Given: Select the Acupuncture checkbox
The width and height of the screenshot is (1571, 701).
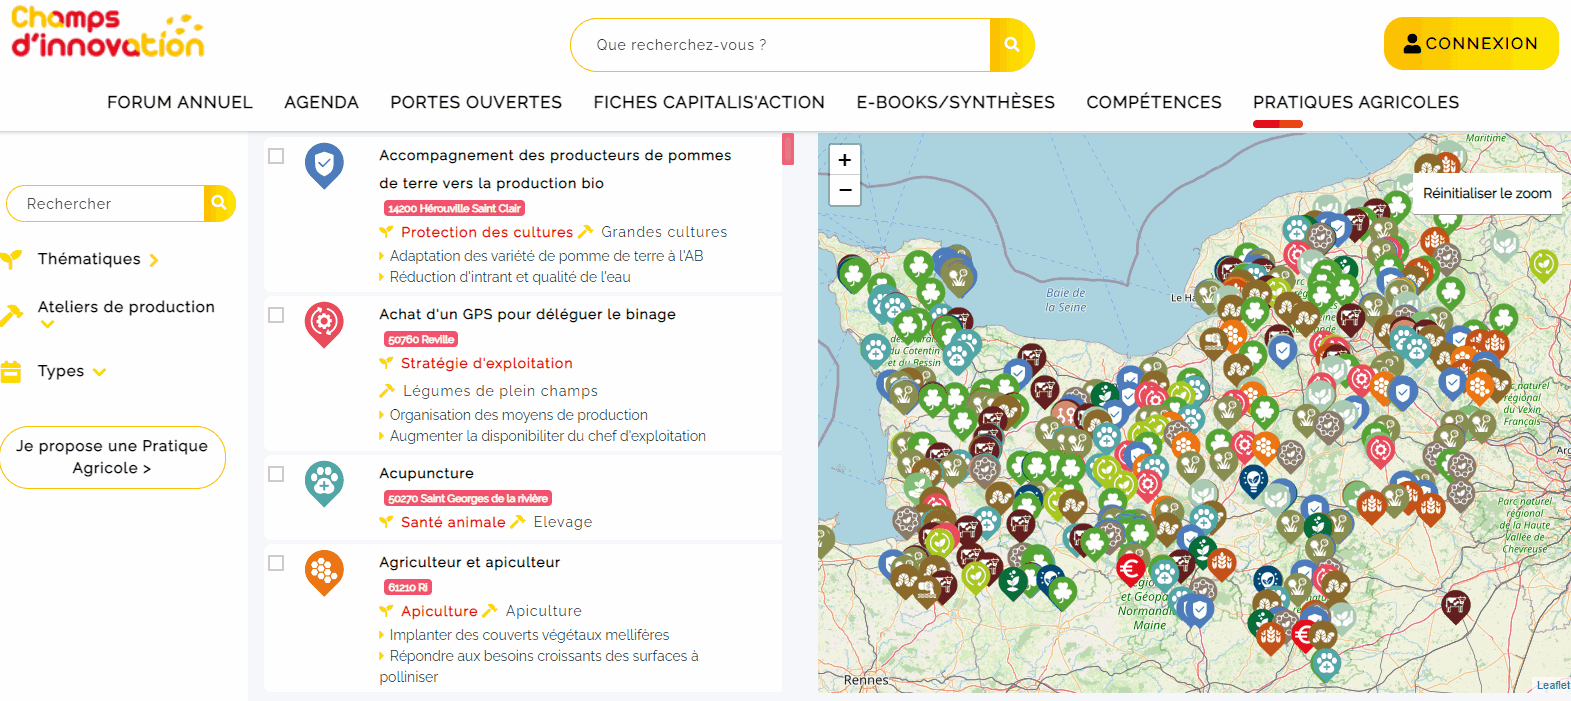Looking at the screenshot, I should point(276,474).
